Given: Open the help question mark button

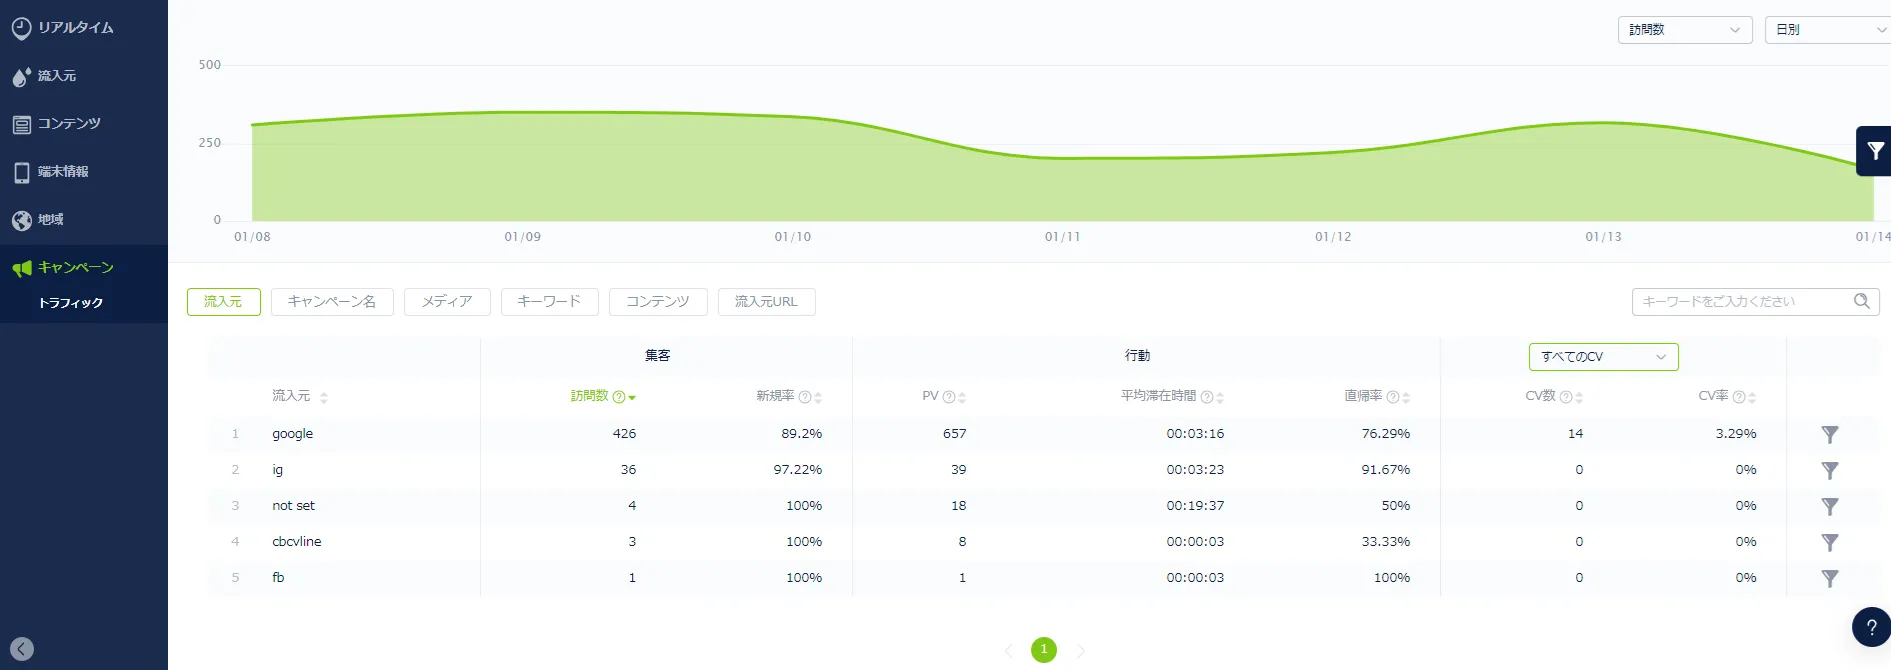Looking at the screenshot, I should tap(1870, 627).
